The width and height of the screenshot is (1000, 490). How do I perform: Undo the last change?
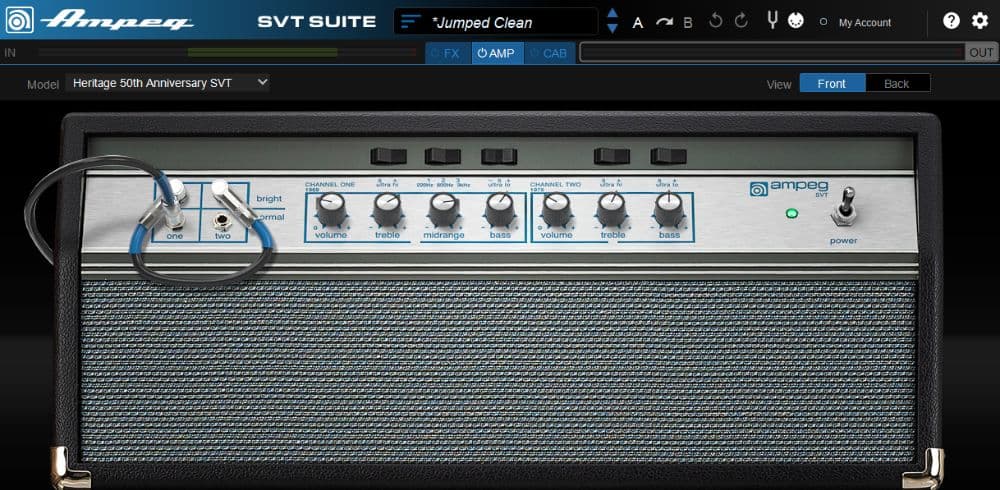click(716, 22)
